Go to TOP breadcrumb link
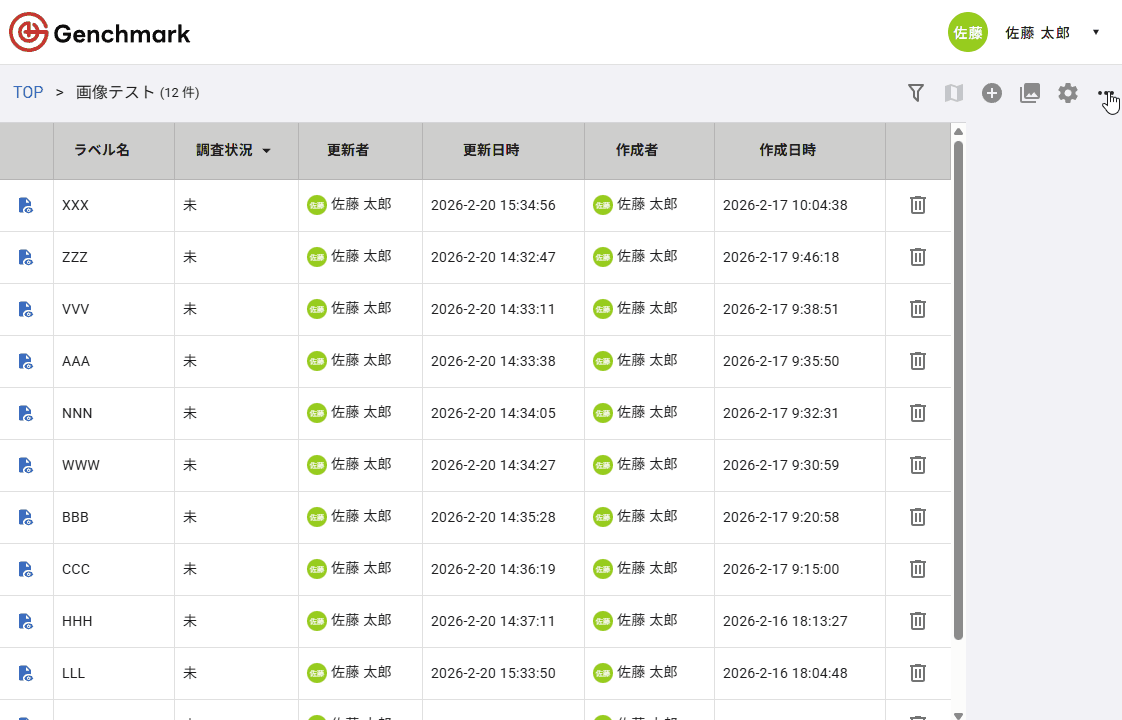Screen dimensions: 1122x720 coord(28,92)
